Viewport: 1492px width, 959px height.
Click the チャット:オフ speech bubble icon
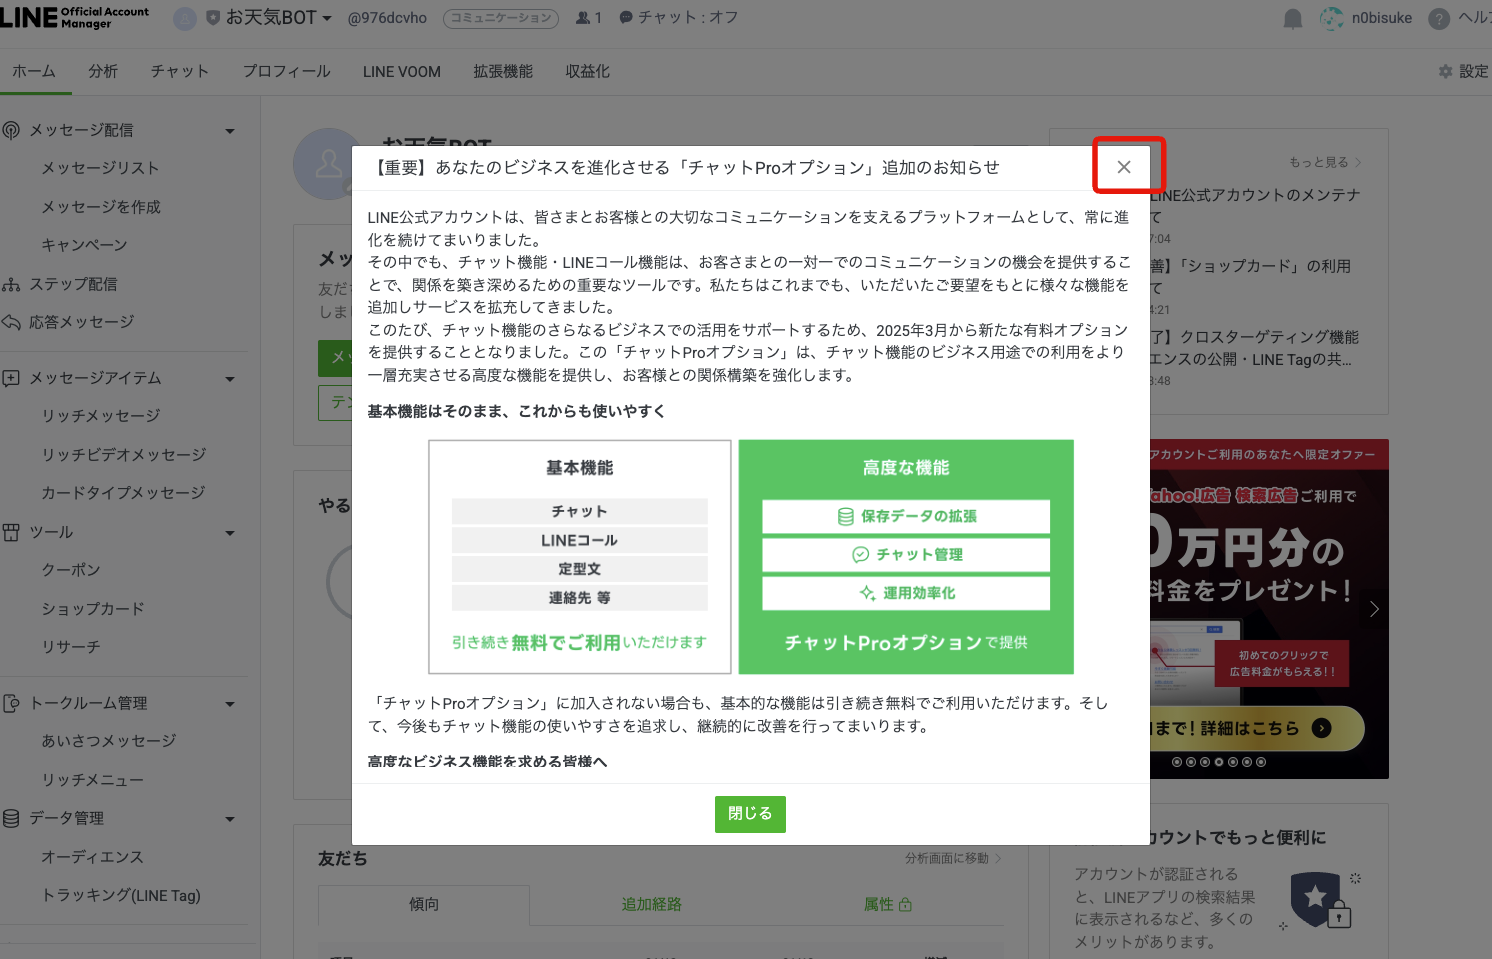626,18
